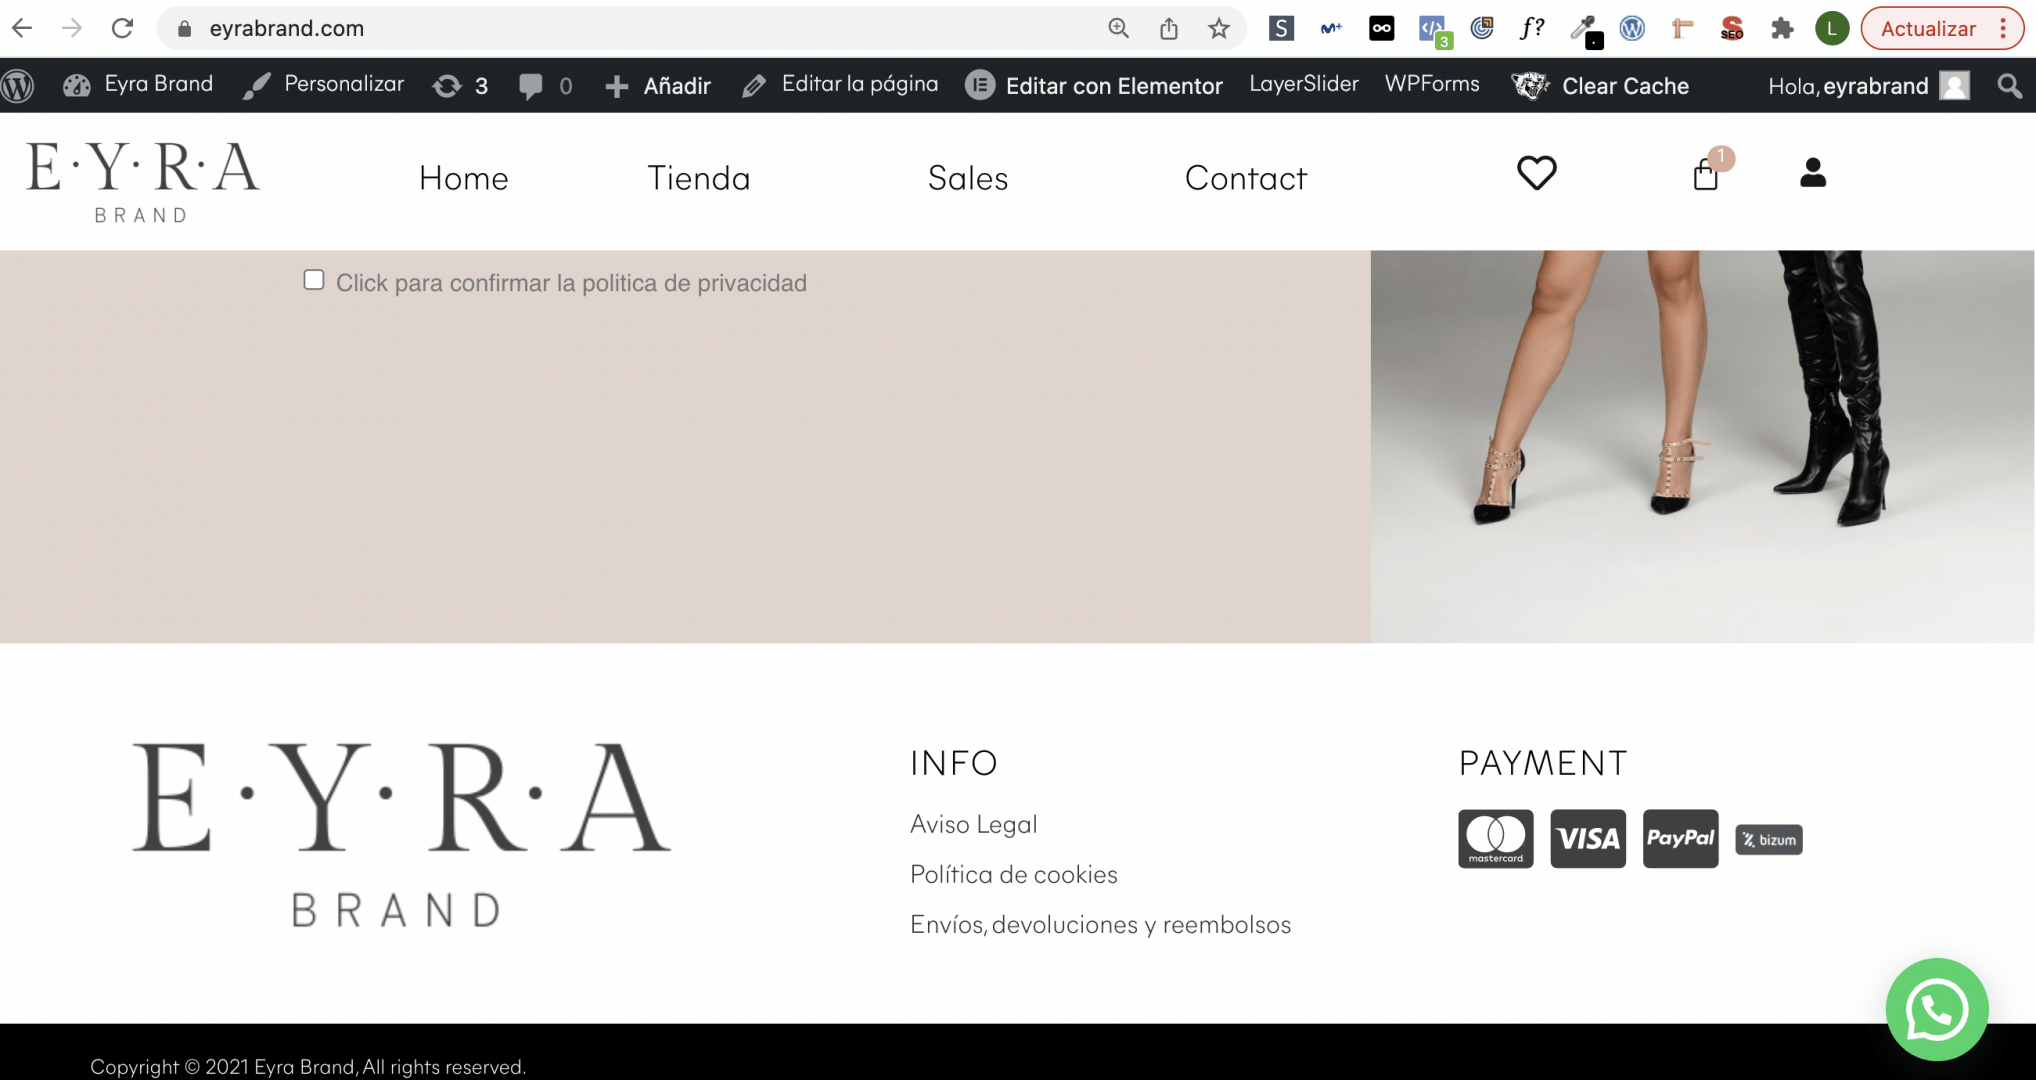This screenshot has width=2036, height=1080.
Task: Click Editar la página
Action: pyautogui.click(x=840, y=85)
